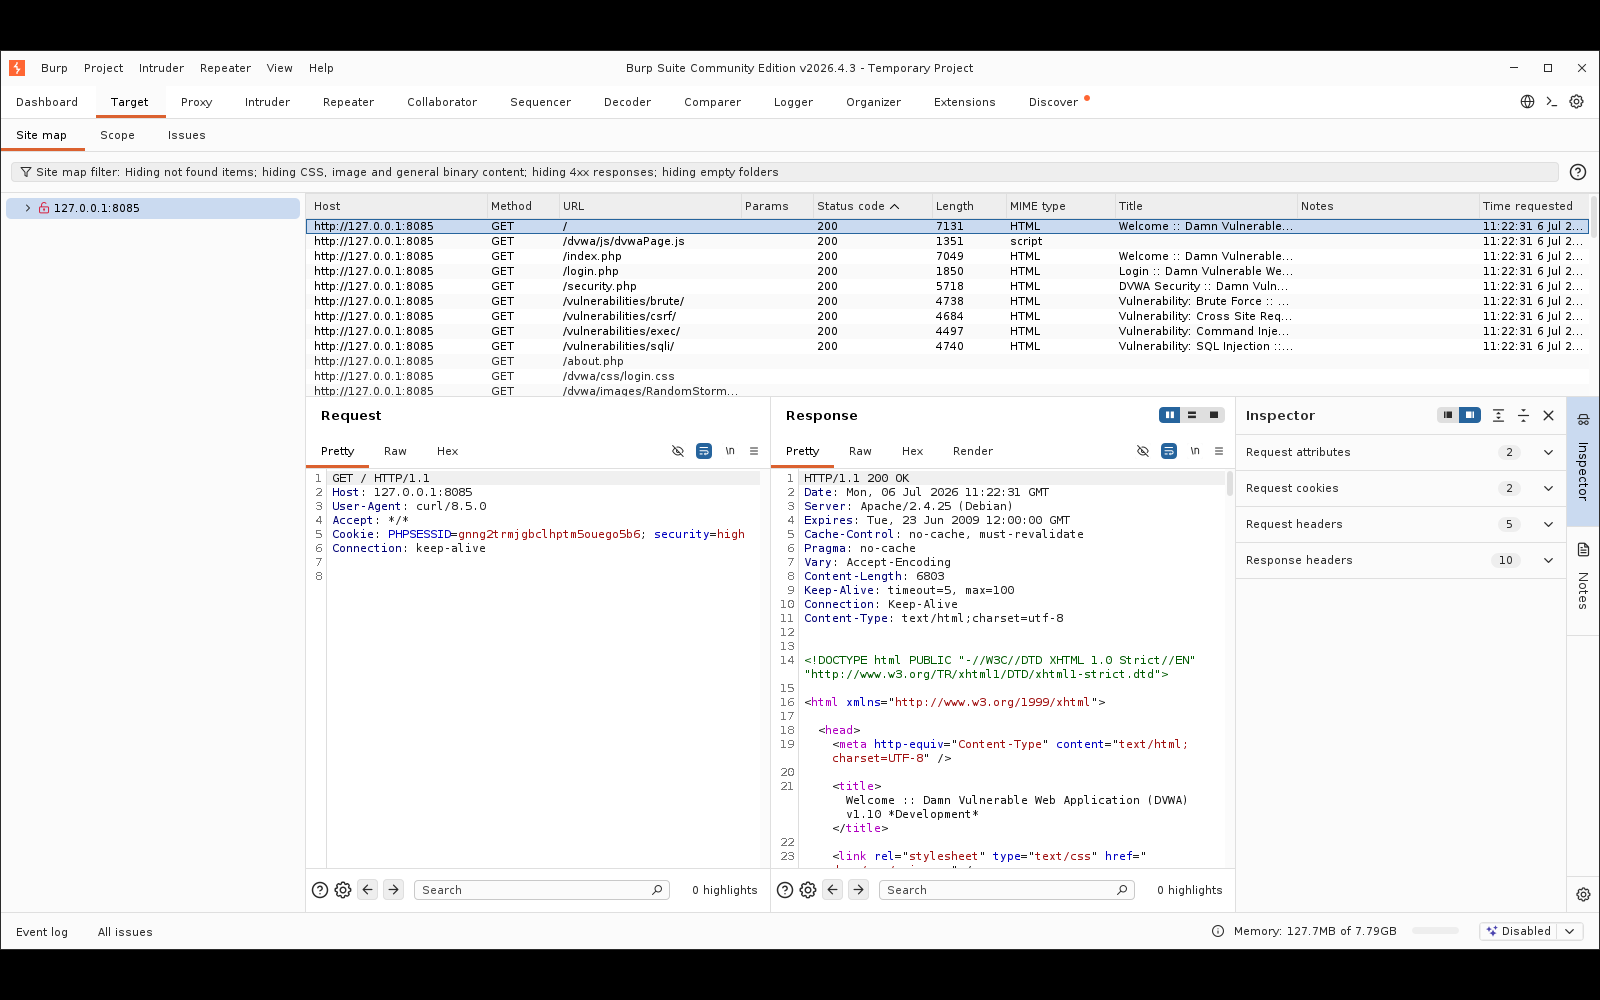The width and height of the screenshot is (1600, 1000).
Task: Toggle the \n non-printable characters button in the Request pane
Action: coord(730,451)
